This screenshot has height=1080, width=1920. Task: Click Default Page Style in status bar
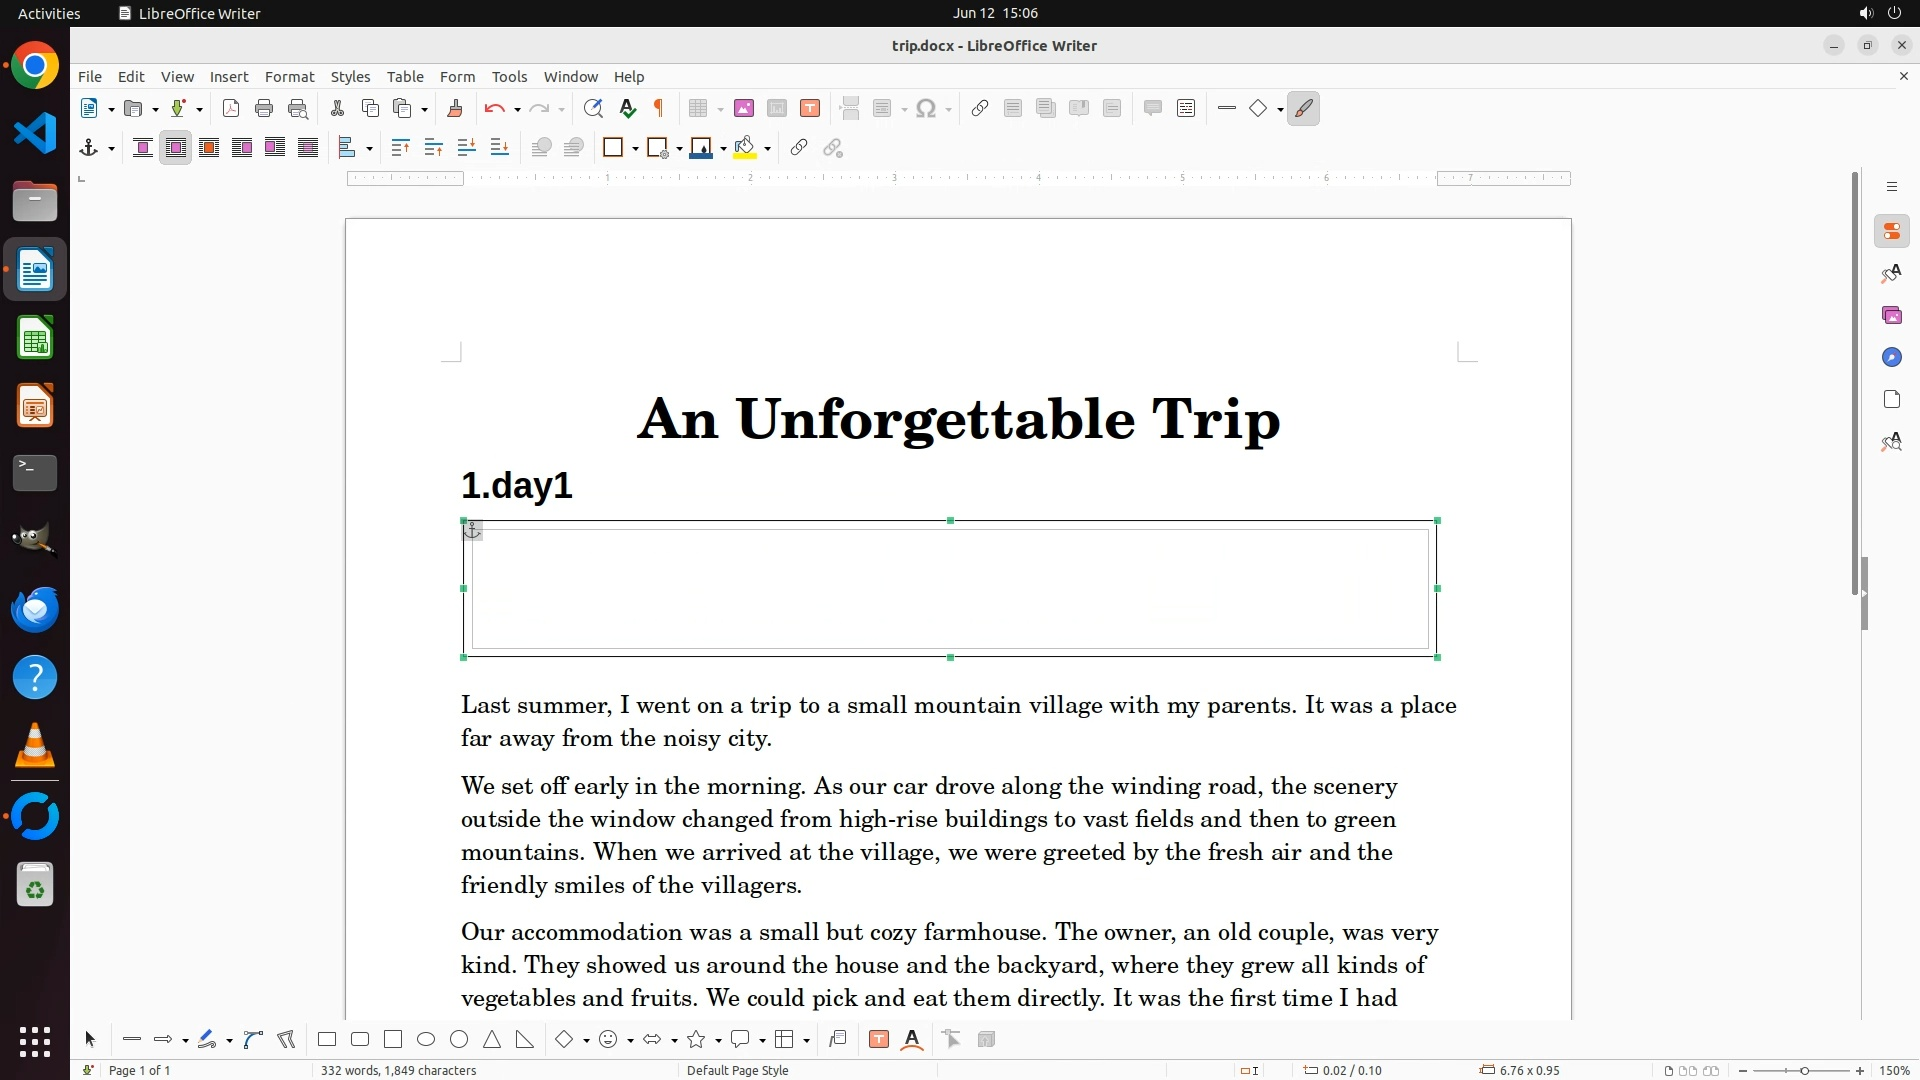[737, 1070]
